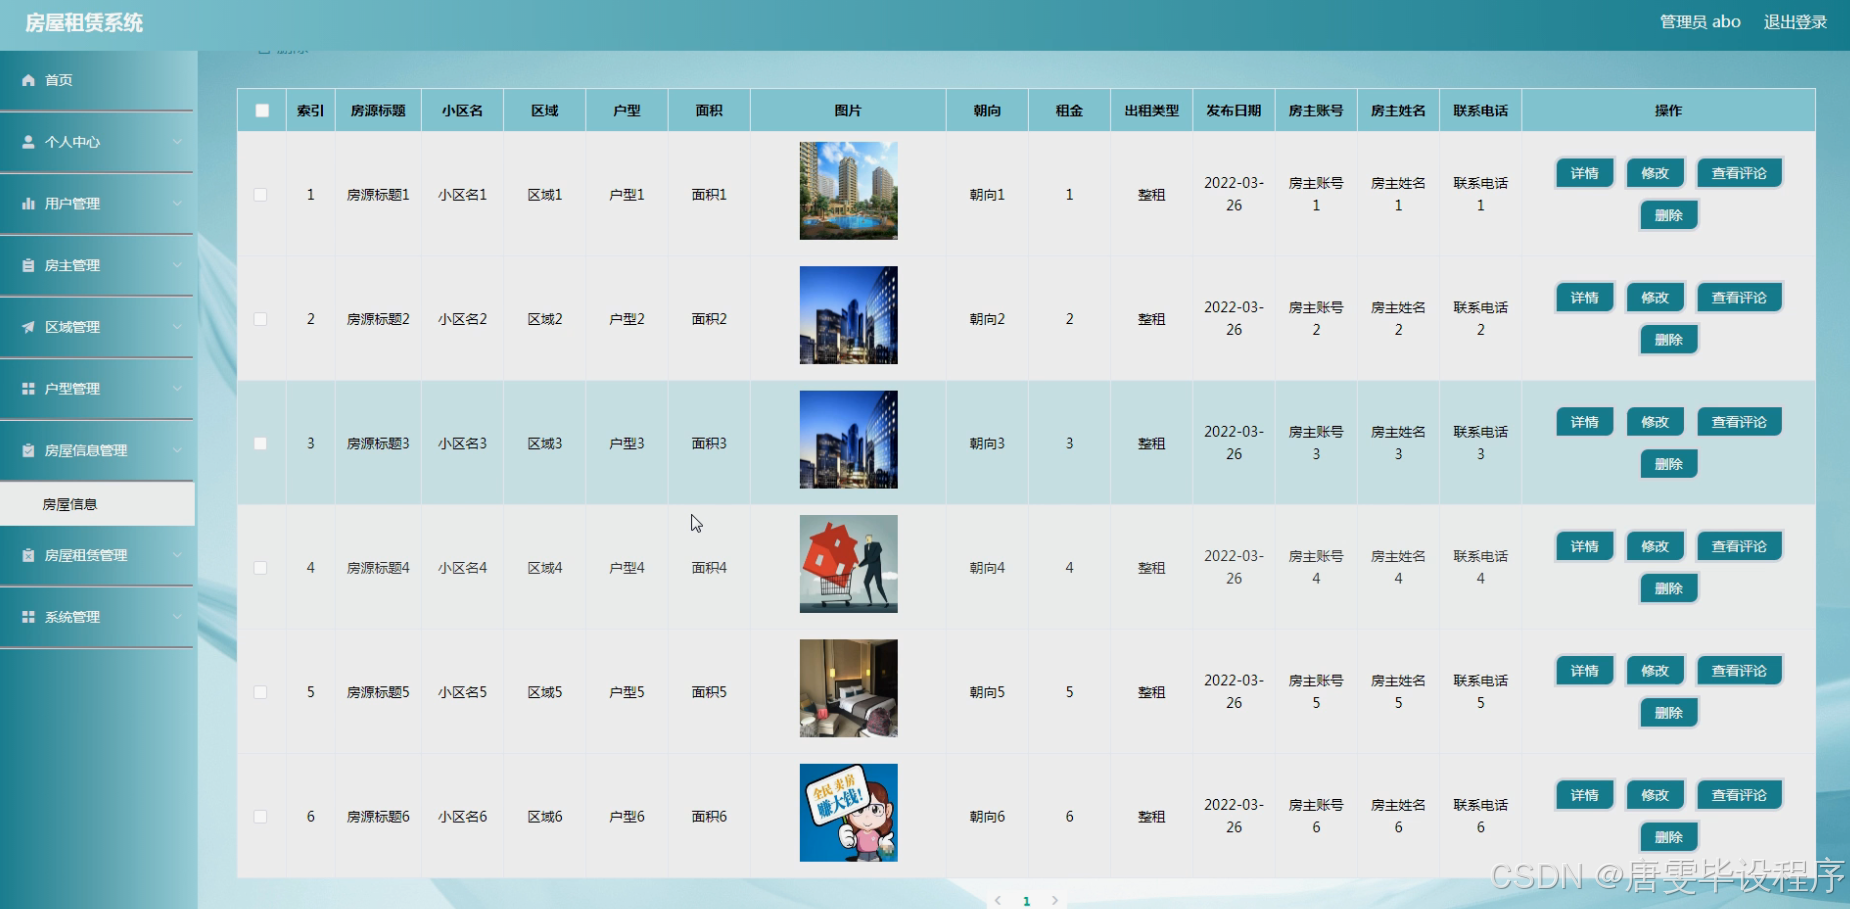Open the 房主管理 sidebar menu
Viewport: 1850px width, 909px height.
click(97, 265)
